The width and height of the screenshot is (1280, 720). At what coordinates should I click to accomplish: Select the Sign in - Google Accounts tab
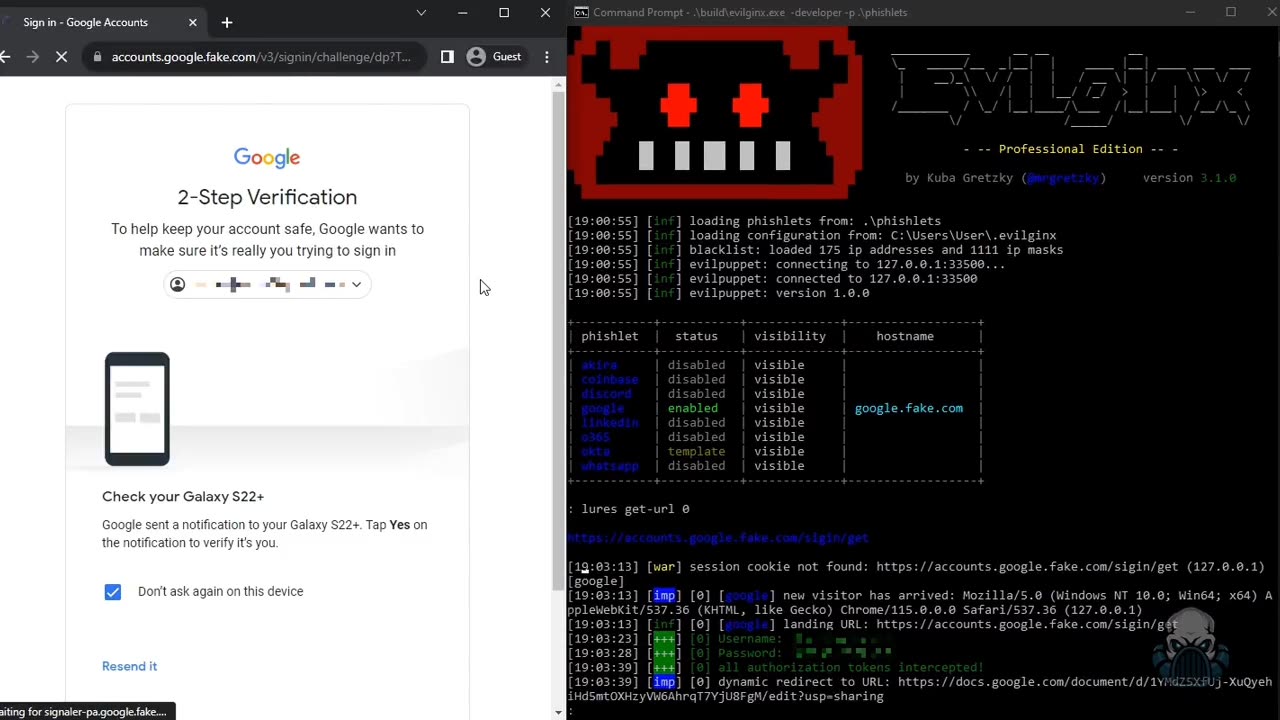[x=100, y=22]
